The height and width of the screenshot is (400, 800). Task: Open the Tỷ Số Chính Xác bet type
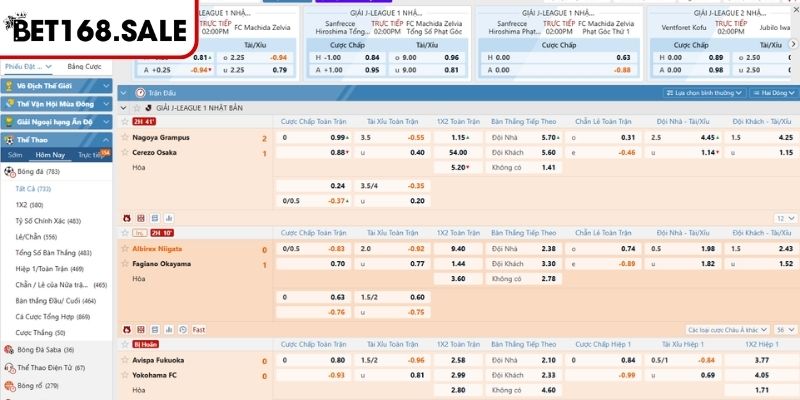pos(47,220)
